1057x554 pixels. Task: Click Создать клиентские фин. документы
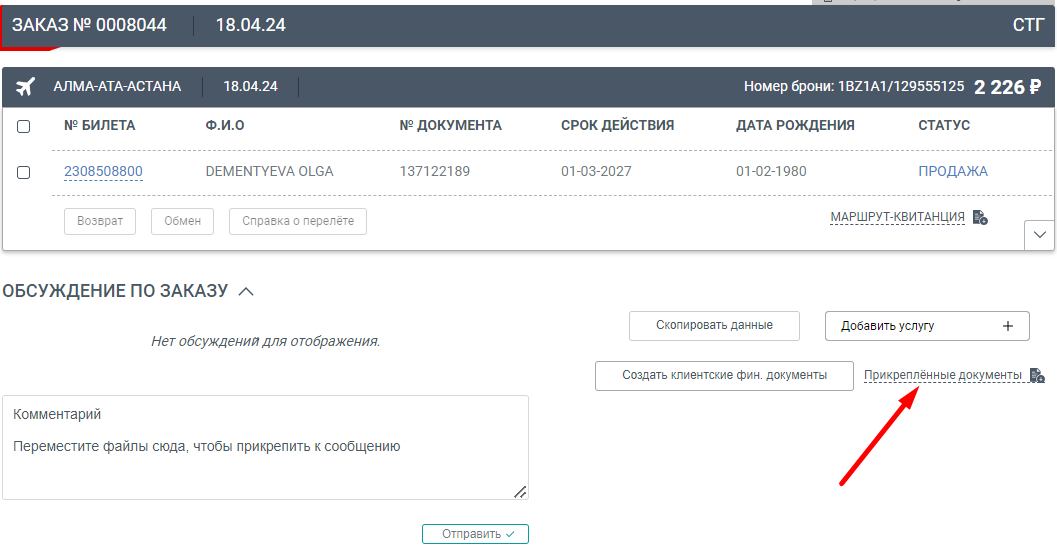coord(724,376)
